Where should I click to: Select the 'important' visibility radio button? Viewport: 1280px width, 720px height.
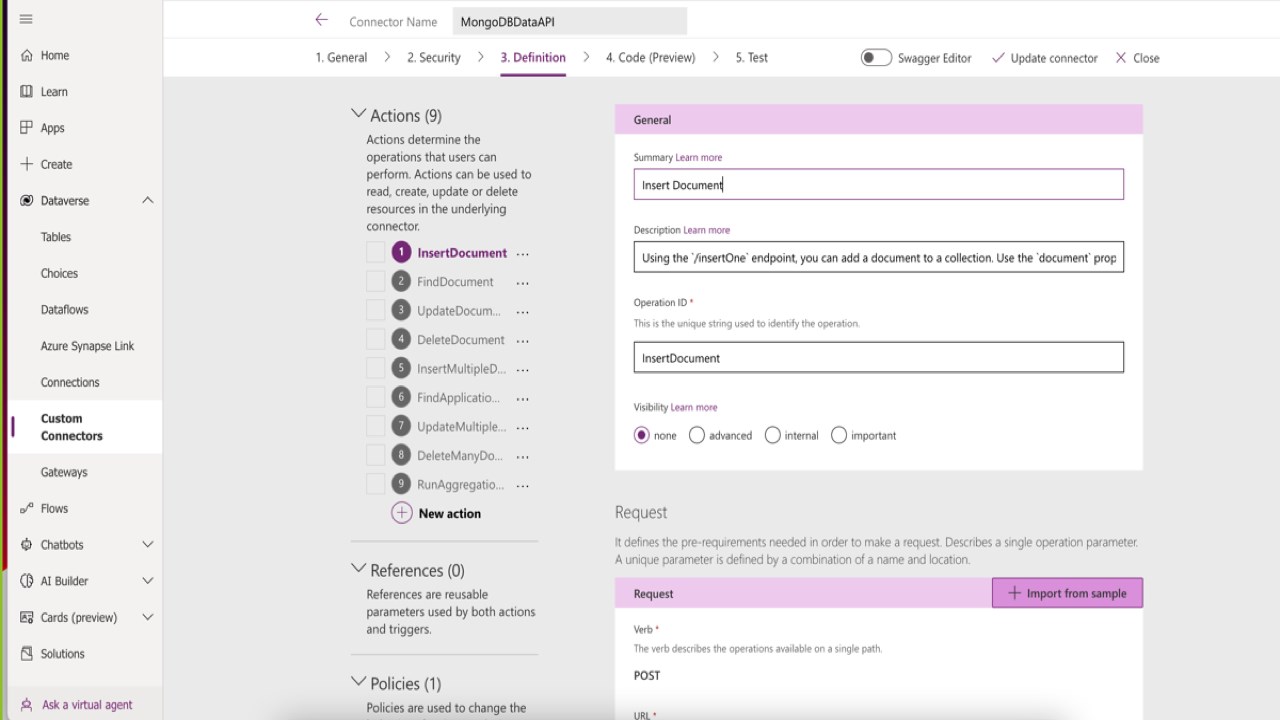pos(839,435)
